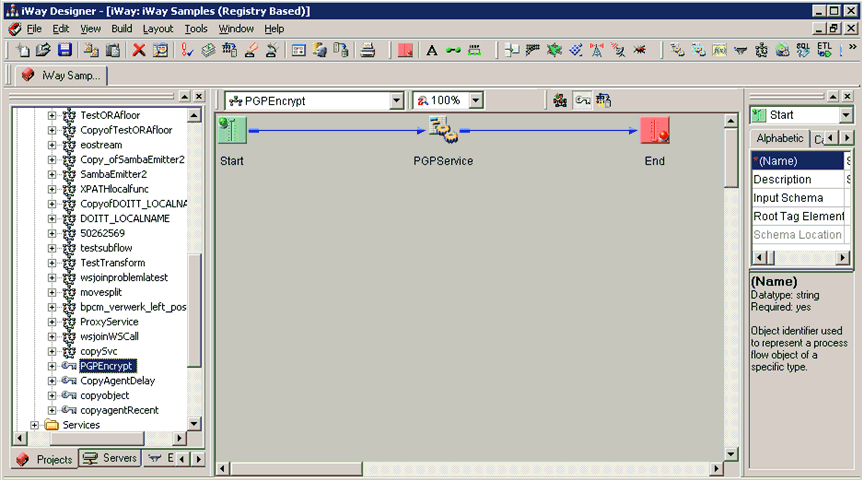862x480 pixels.
Task: Expand the Services folder node
Action: [x=34, y=425]
